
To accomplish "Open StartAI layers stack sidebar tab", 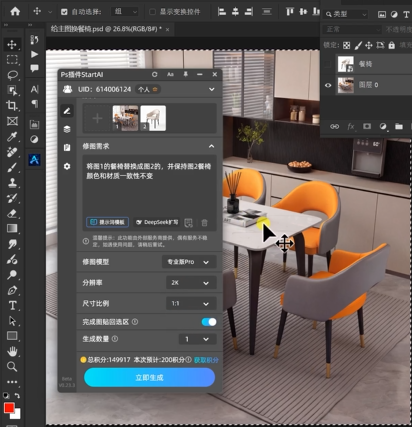I will pyautogui.click(x=67, y=129).
